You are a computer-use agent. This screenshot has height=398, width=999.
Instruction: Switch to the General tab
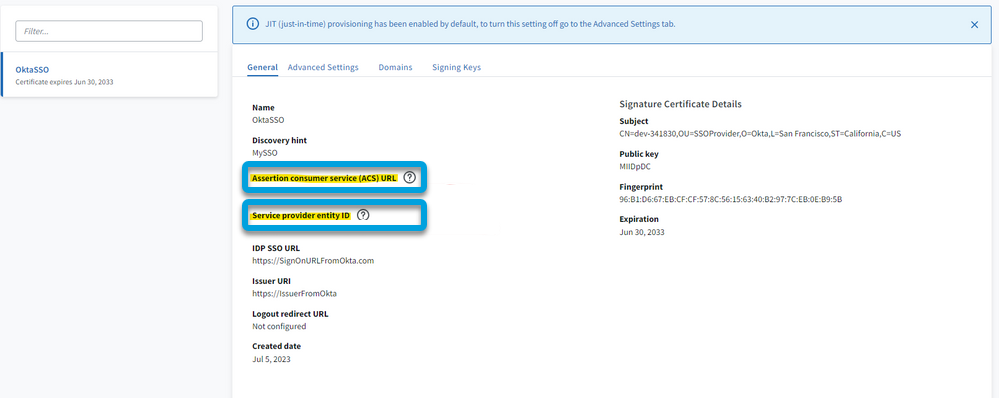coord(262,67)
